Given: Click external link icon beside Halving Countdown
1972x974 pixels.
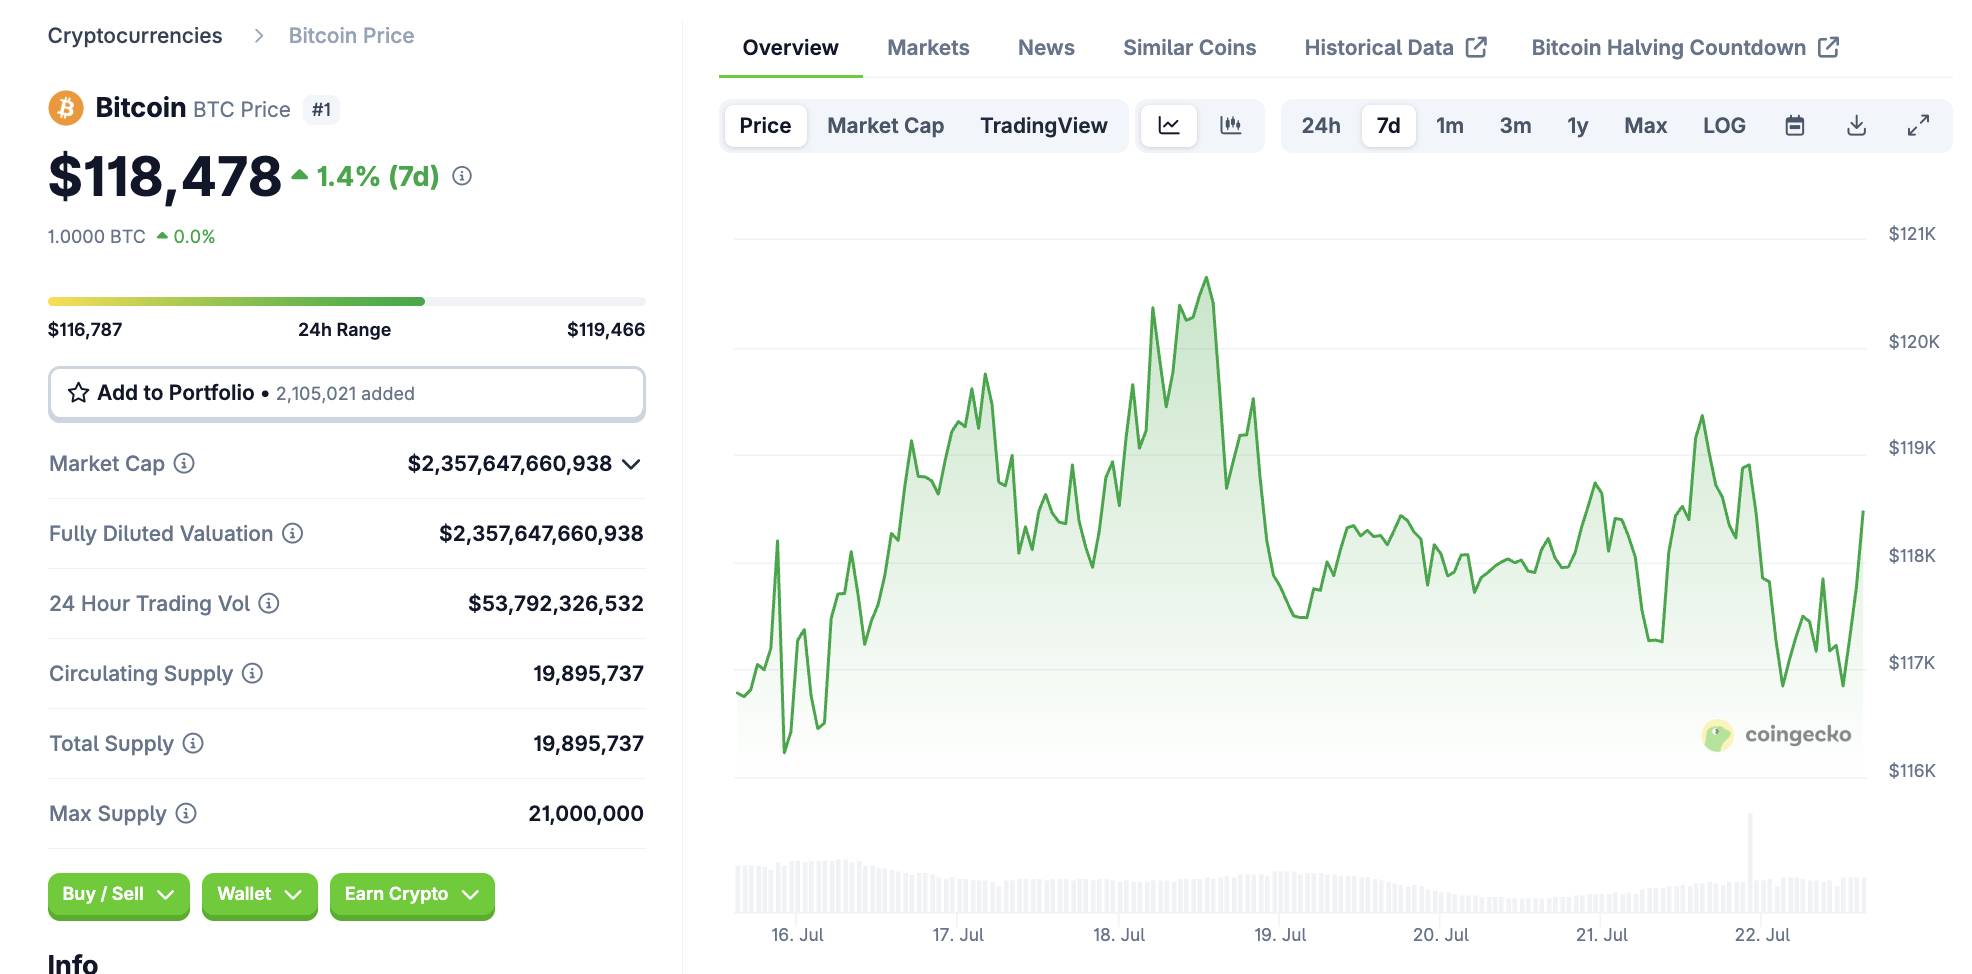Looking at the screenshot, I should pos(1828,47).
